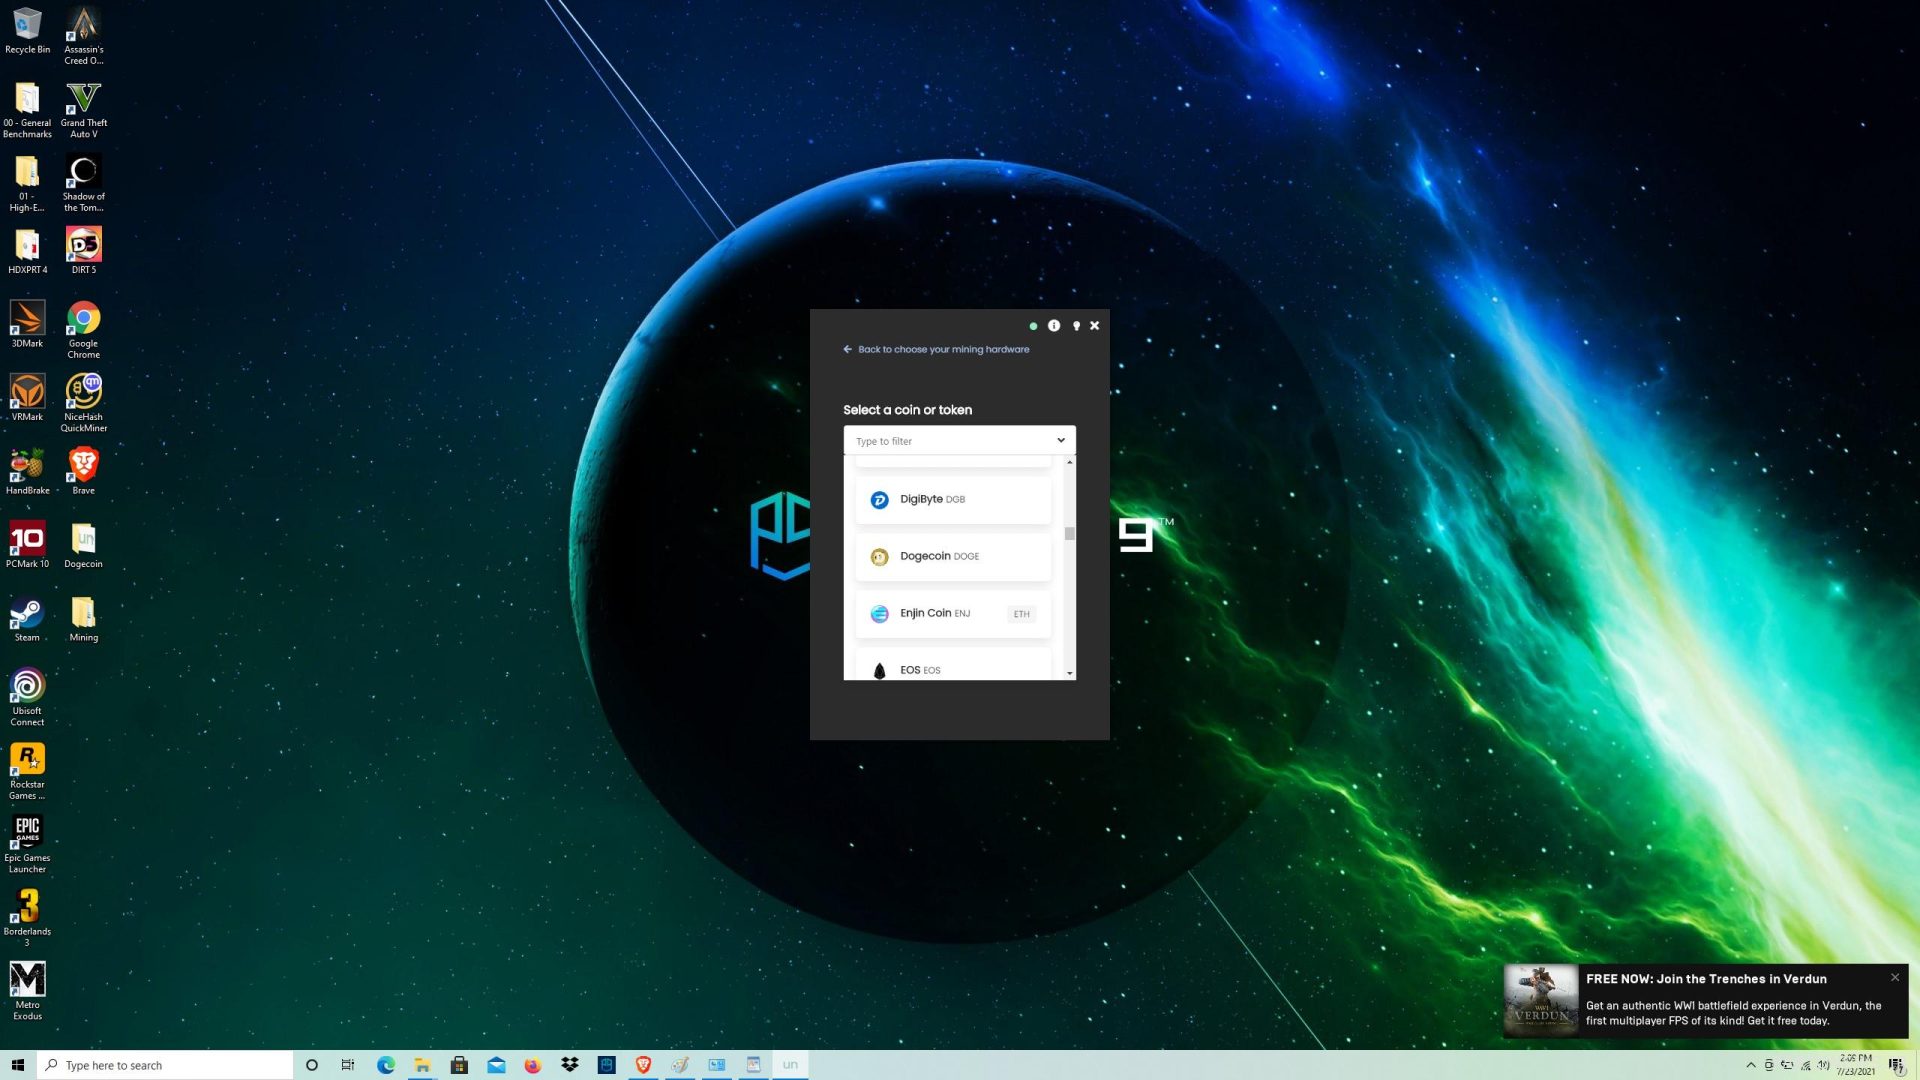Click the lightbulb tips icon
The height and width of the screenshot is (1080, 1920).
(x=1076, y=326)
